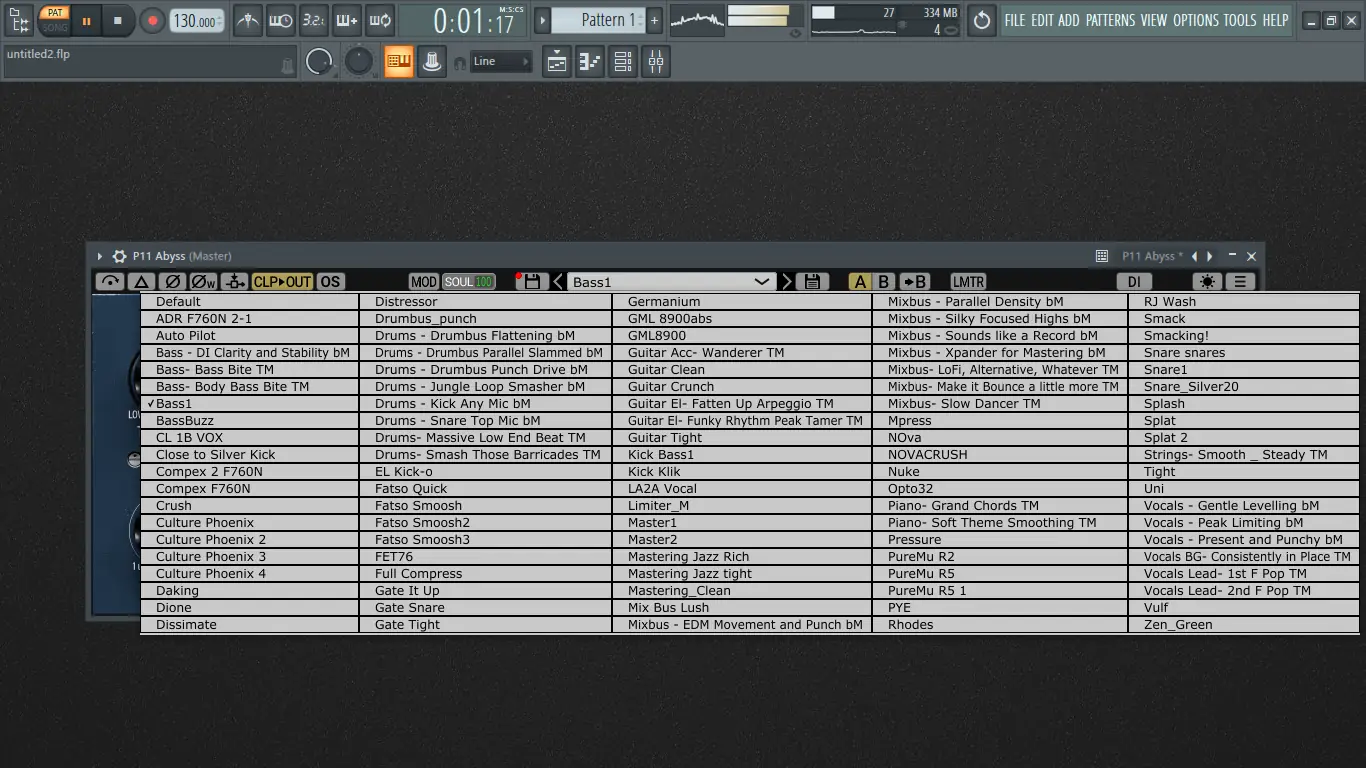Enable blend recording overdub icon
The image size is (1366, 768).
point(346,20)
